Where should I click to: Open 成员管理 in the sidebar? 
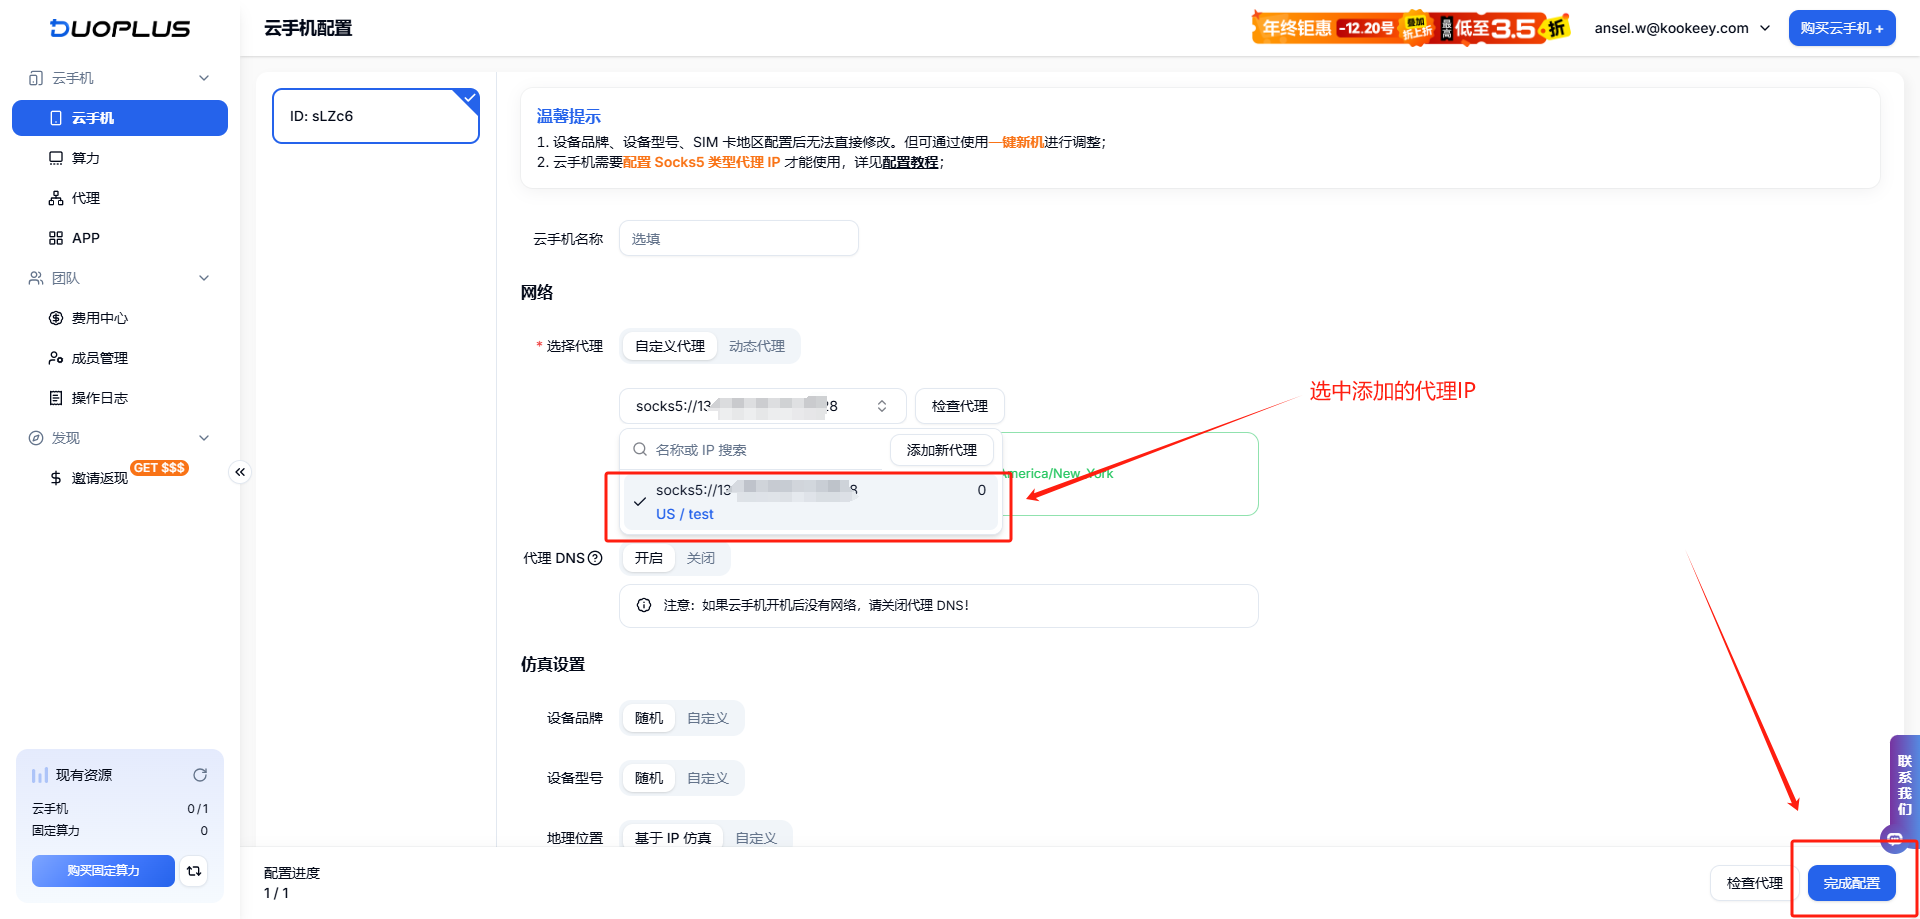tap(100, 357)
